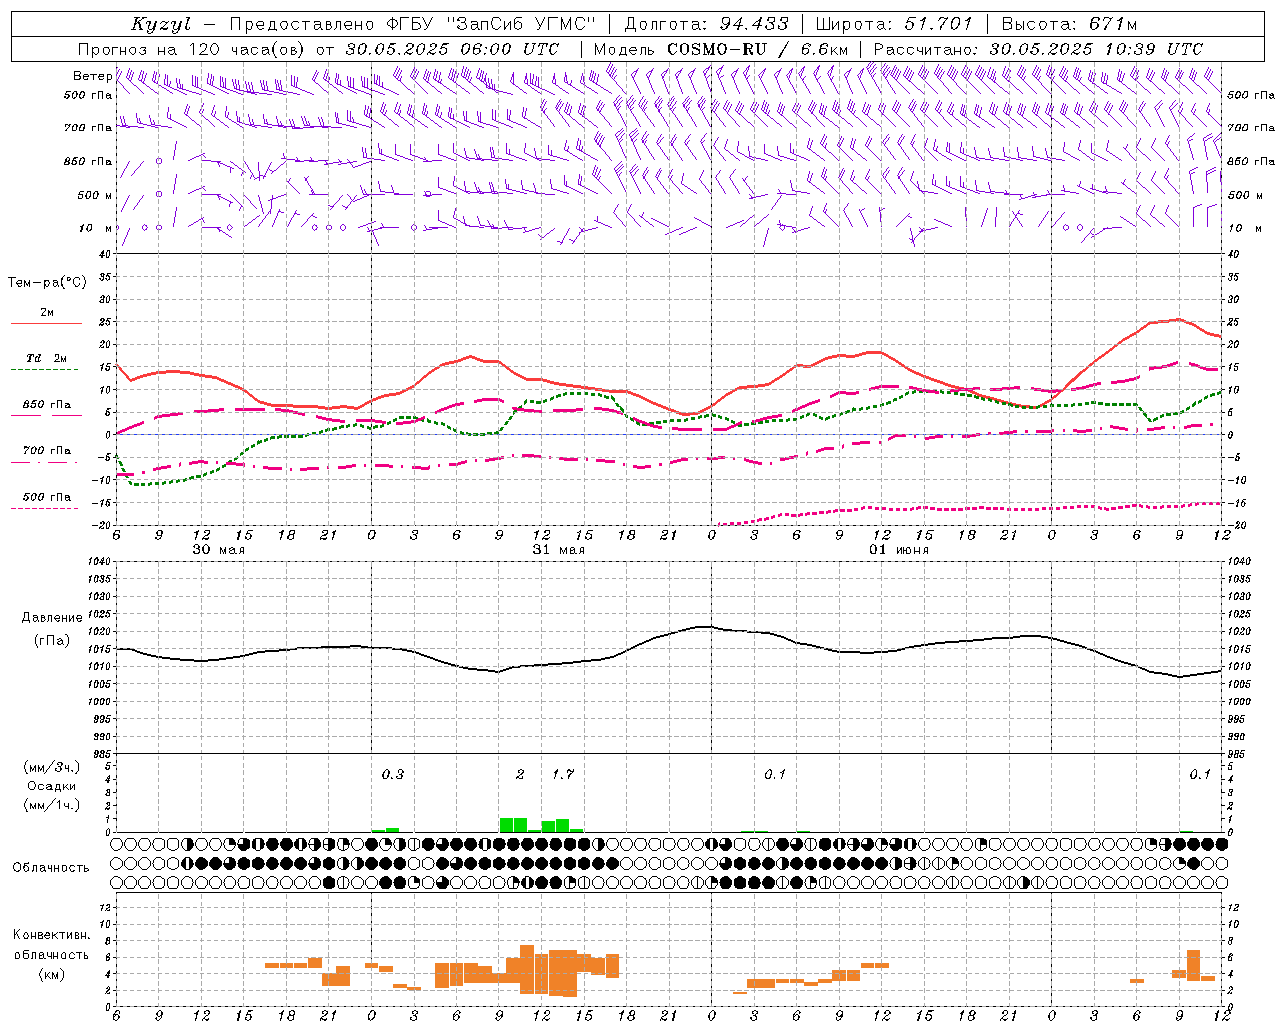Click the '30 мая' date label
The image size is (1280, 1024).
click(219, 550)
